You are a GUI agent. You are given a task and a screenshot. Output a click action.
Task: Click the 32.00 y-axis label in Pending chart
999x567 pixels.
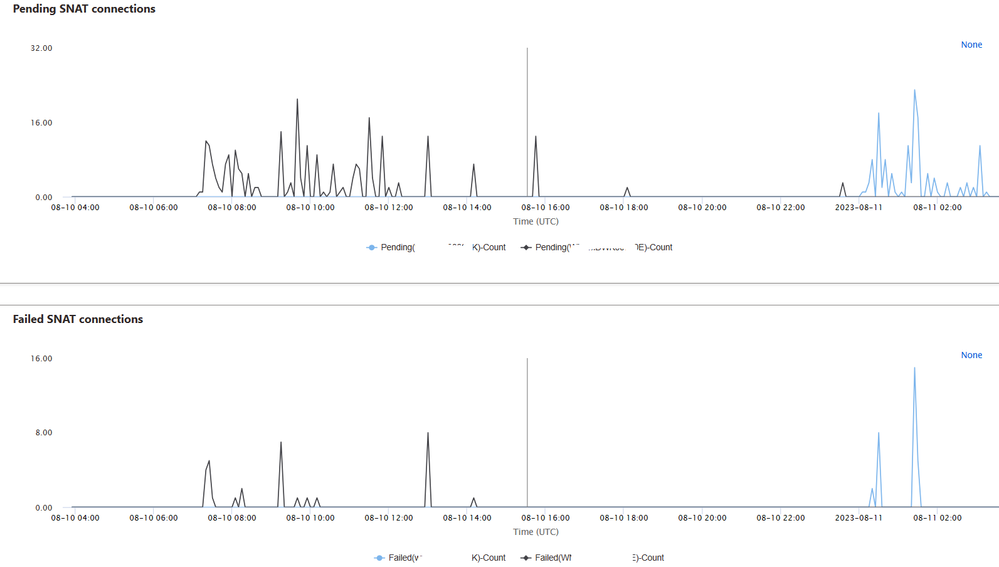coord(41,48)
